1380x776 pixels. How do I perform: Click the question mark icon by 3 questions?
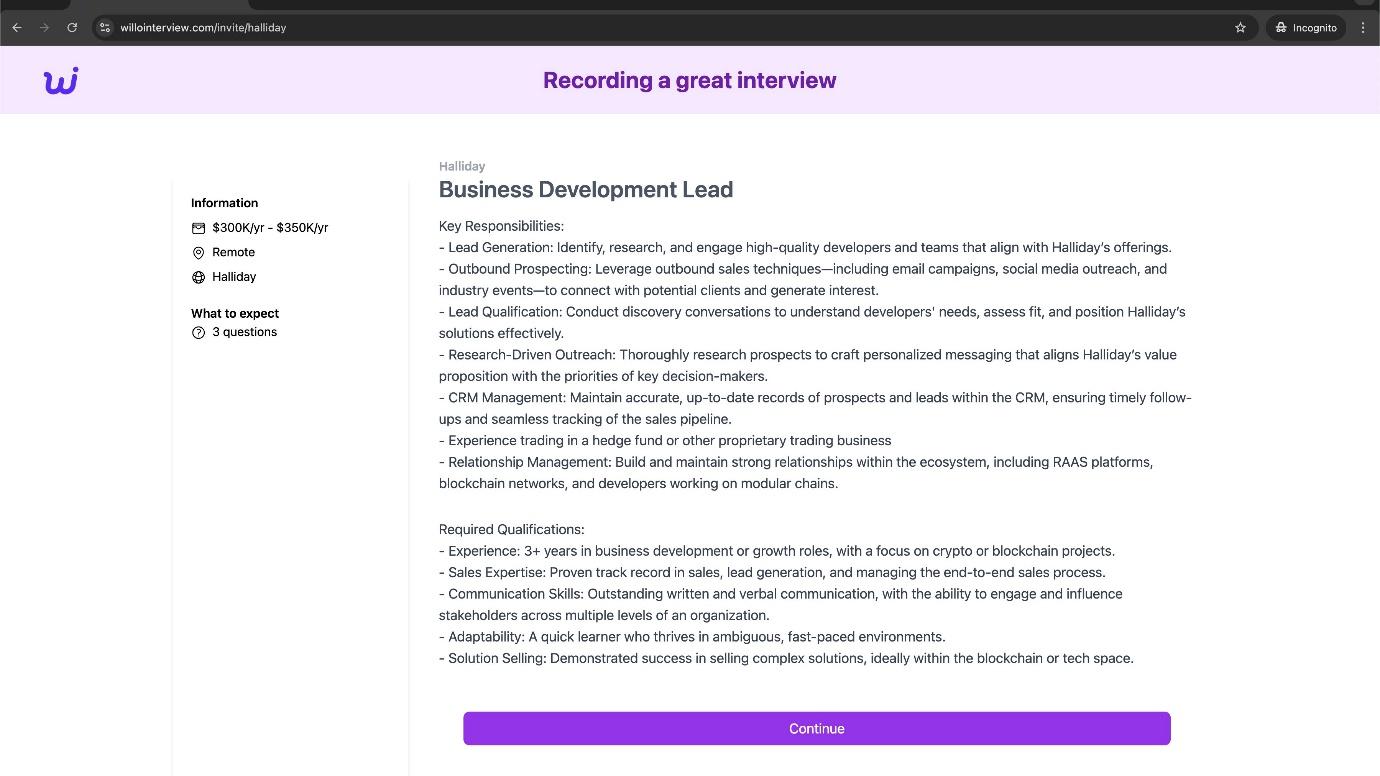click(198, 332)
